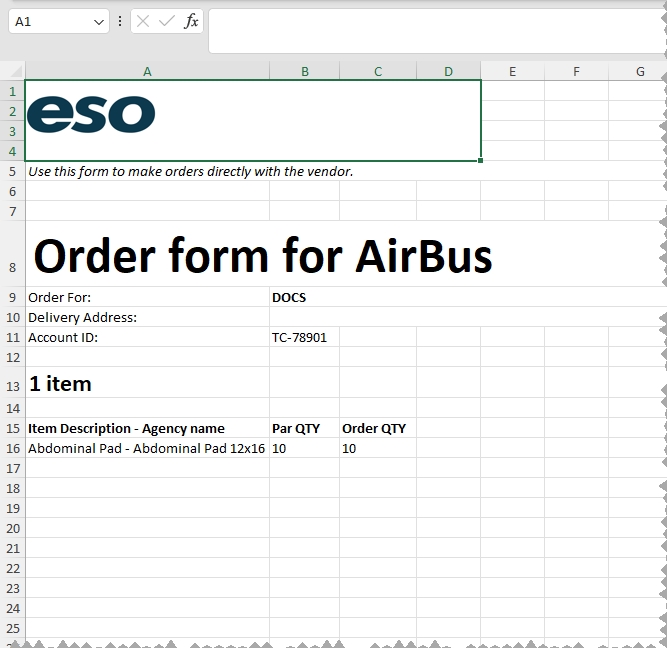Screen dimensions: 667x648
Task: Select column A header
Action: click(147, 71)
